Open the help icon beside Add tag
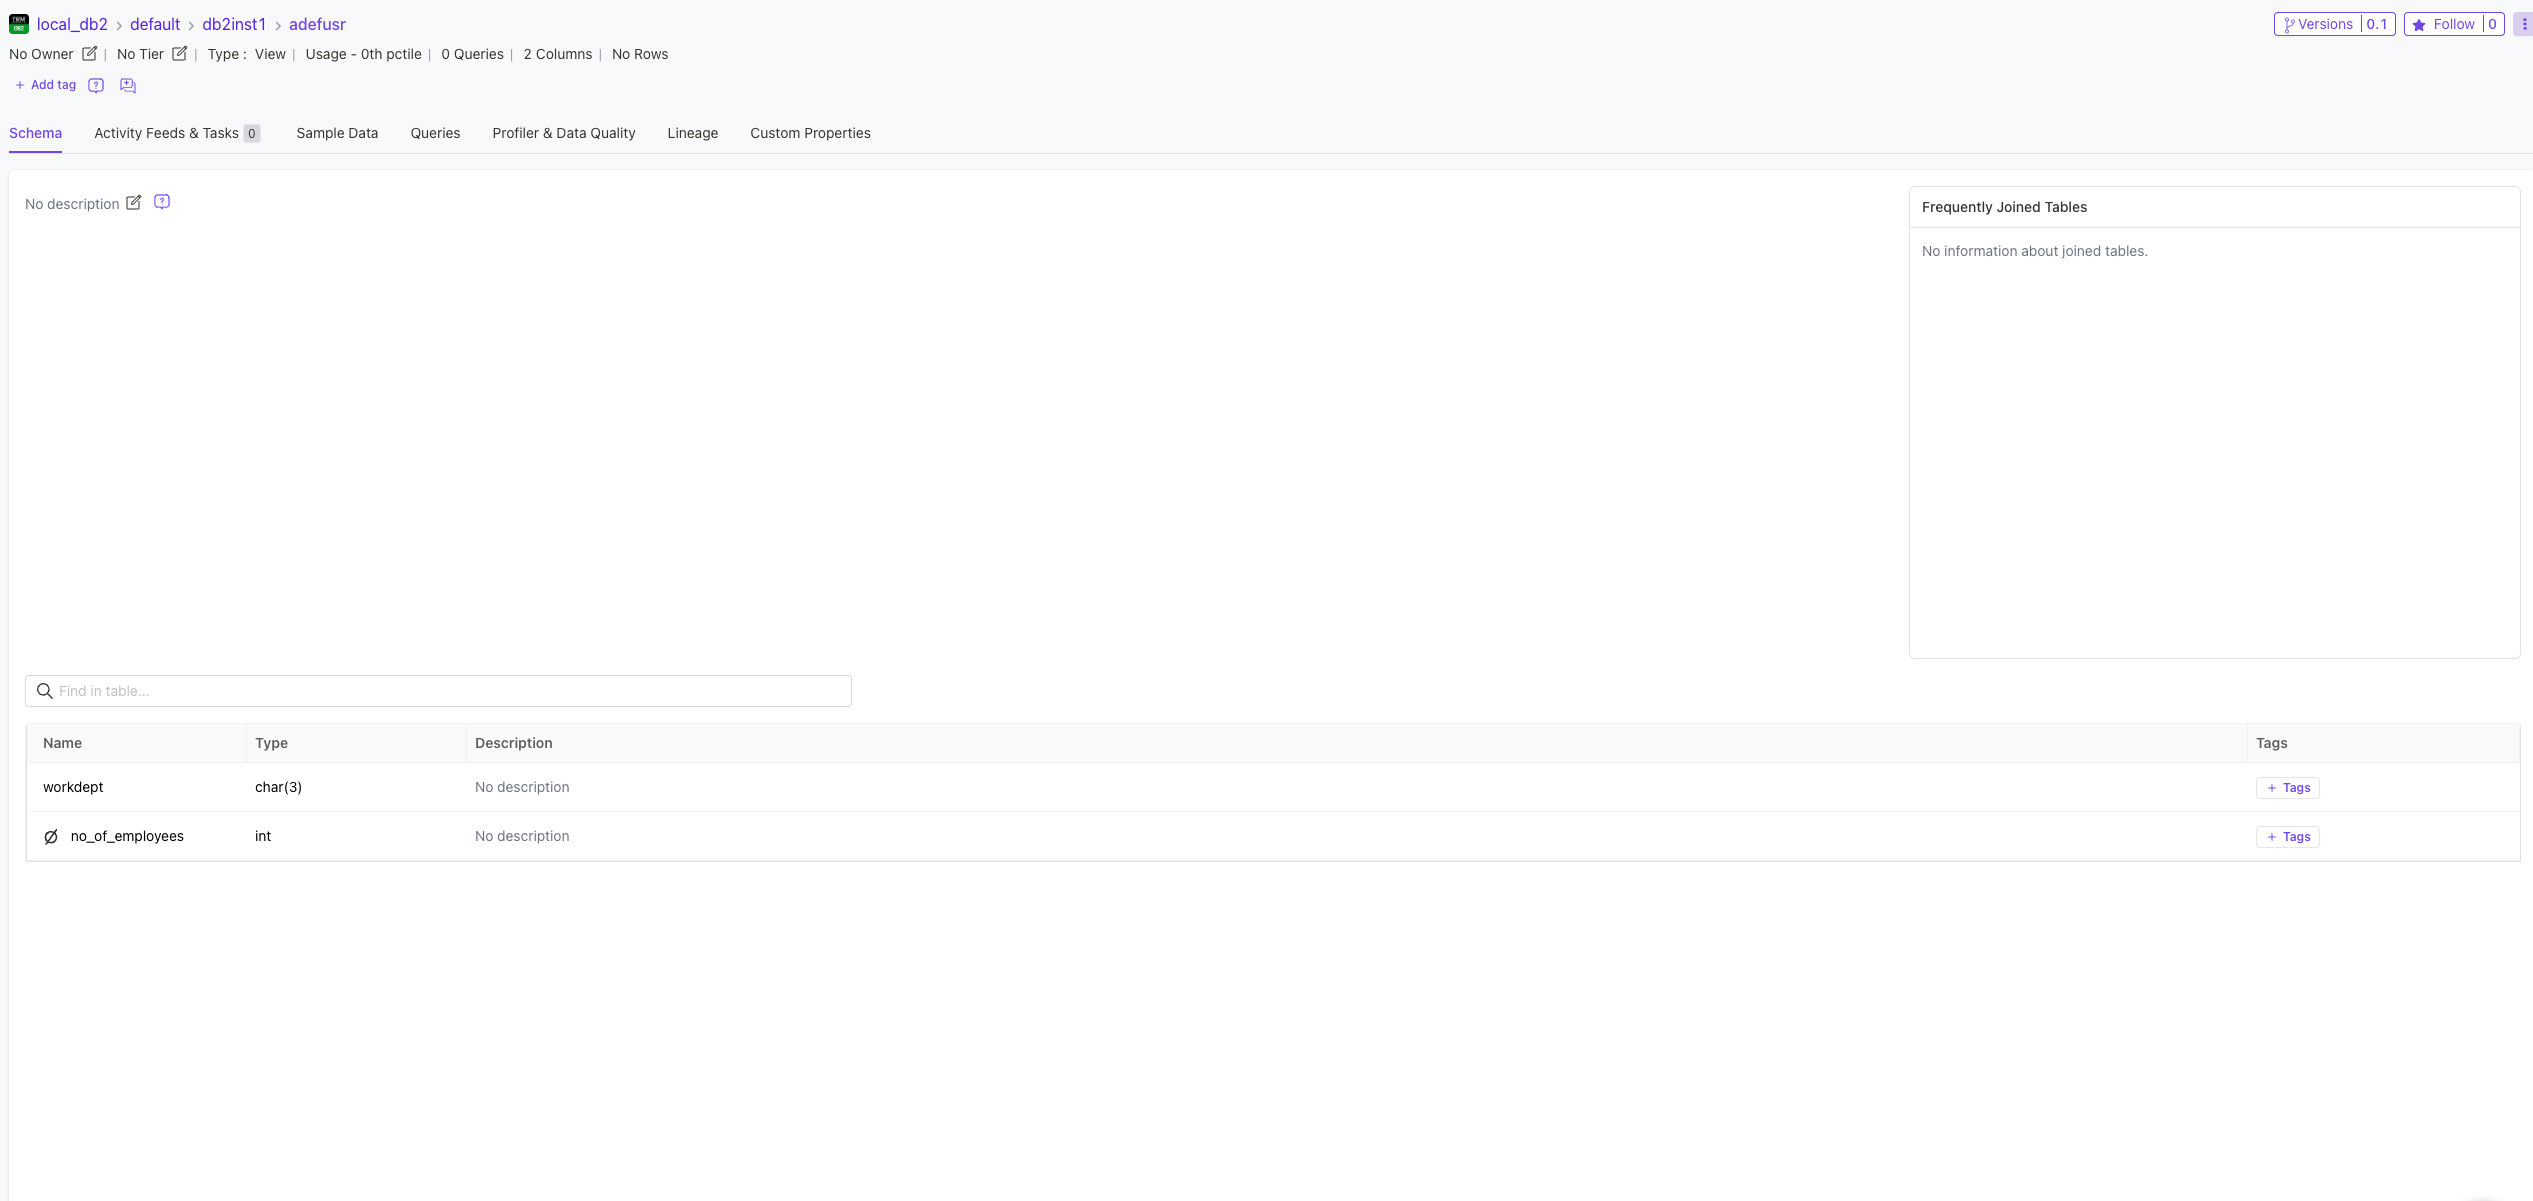Image resolution: width=2533 pixels, height=1201 pixels. point(95,86)
